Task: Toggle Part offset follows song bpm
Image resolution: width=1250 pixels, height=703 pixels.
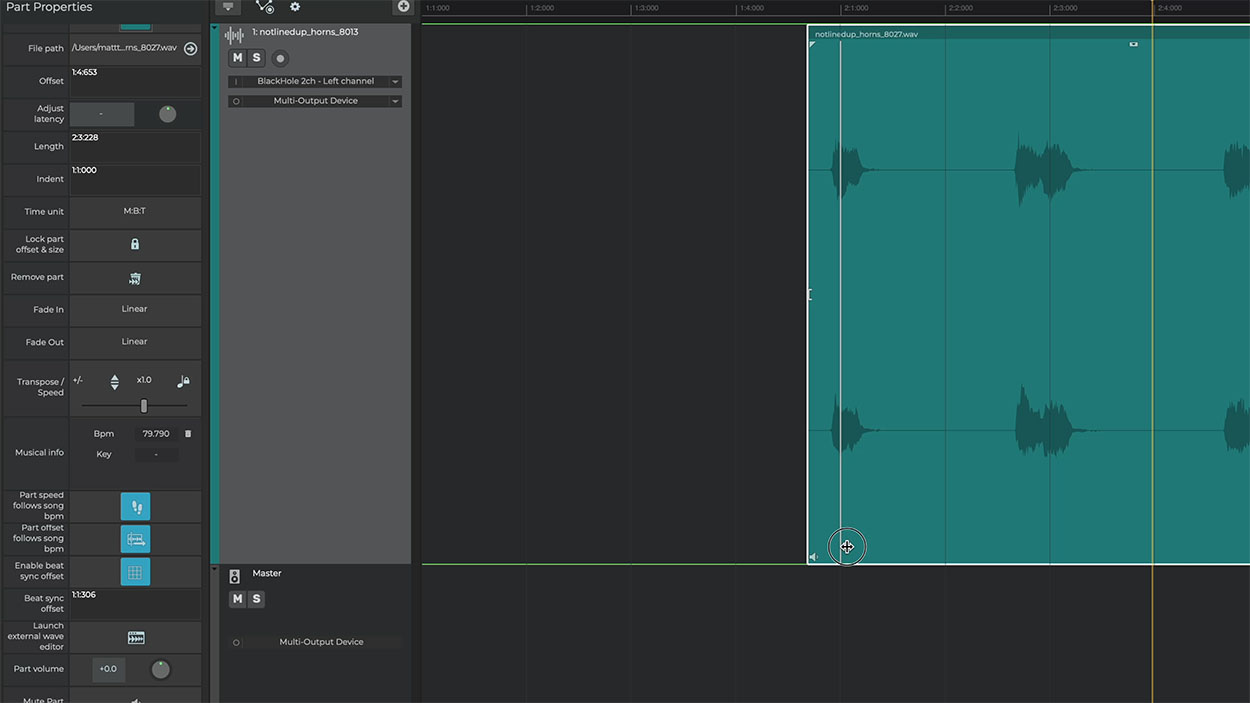Action: 135,539
